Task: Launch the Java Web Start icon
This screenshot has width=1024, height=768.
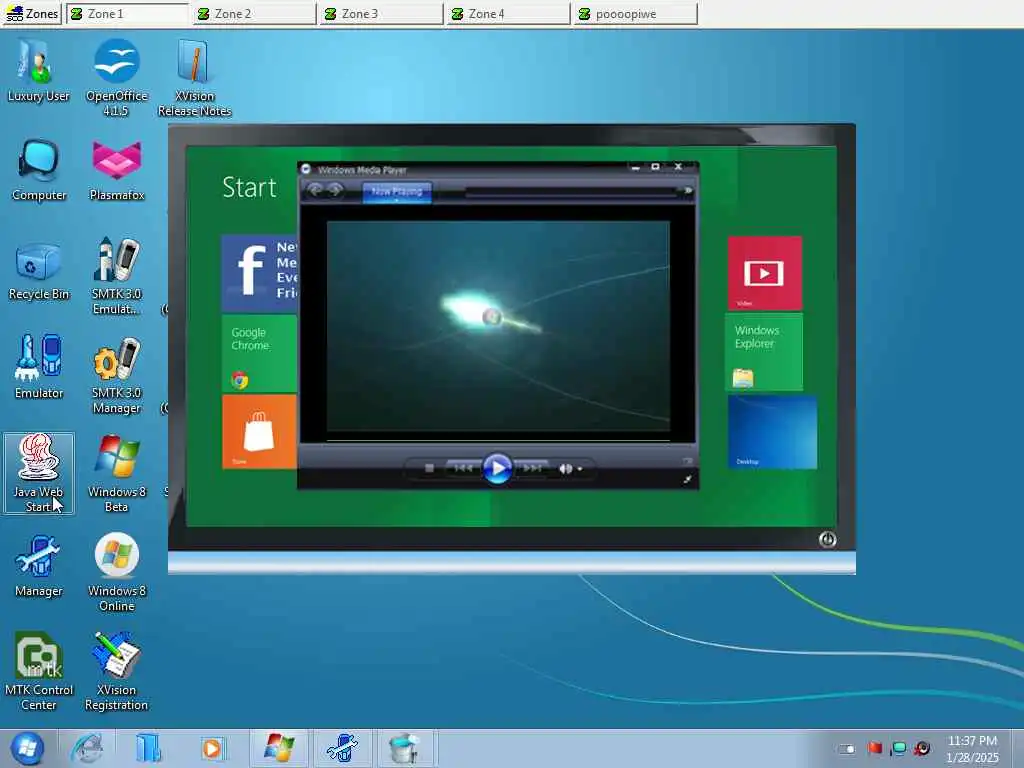Action: pos(39,473)
